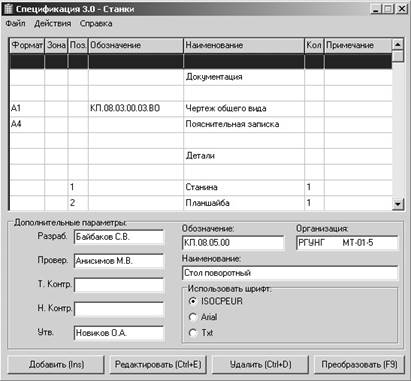This screenshot has height=381, width=411.
Task: Click the Удалить (Ctrl+D) button
Action: (260, 364)
